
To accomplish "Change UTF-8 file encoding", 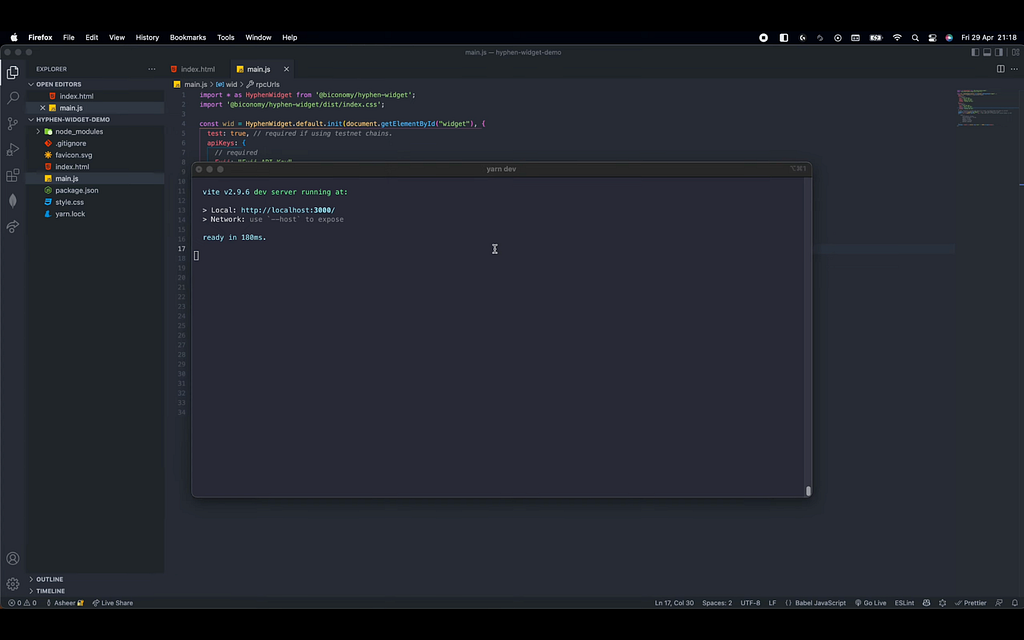I will click(750, 603).
